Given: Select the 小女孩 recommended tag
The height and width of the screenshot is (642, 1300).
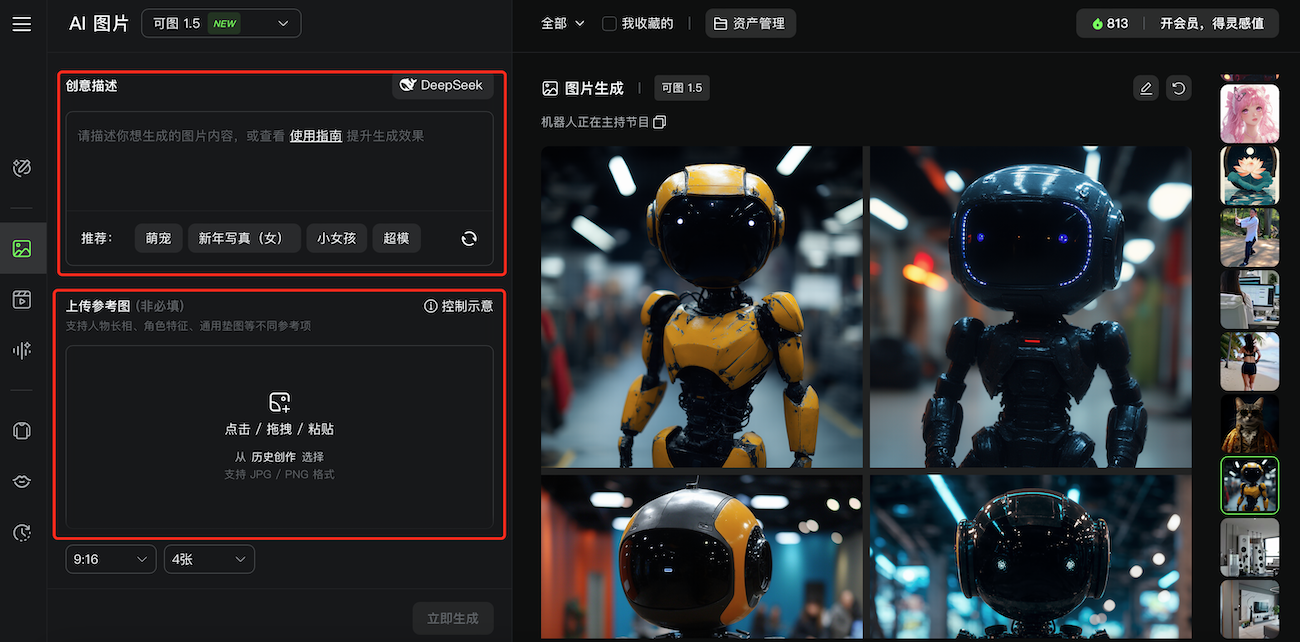Looking at the screenshot, I should [x=337, y=238].
